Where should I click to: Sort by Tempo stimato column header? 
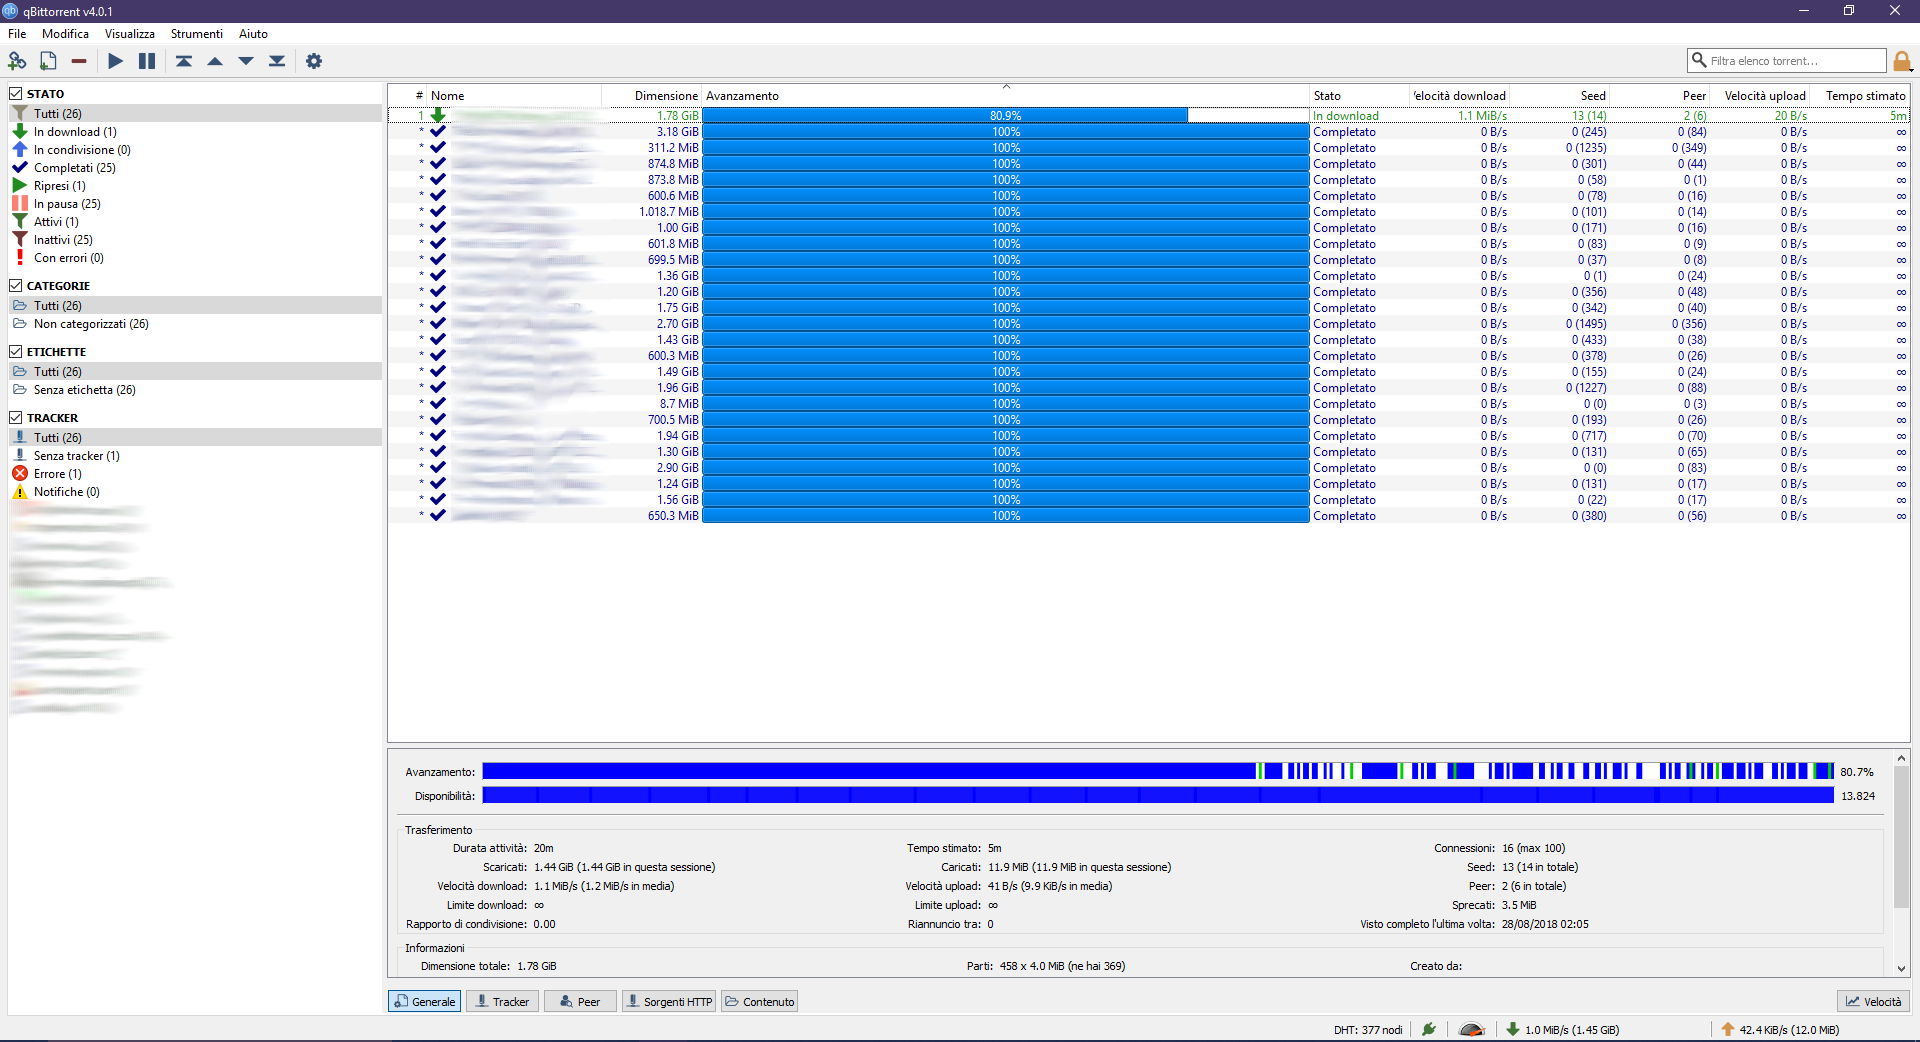pos(1860,96)
